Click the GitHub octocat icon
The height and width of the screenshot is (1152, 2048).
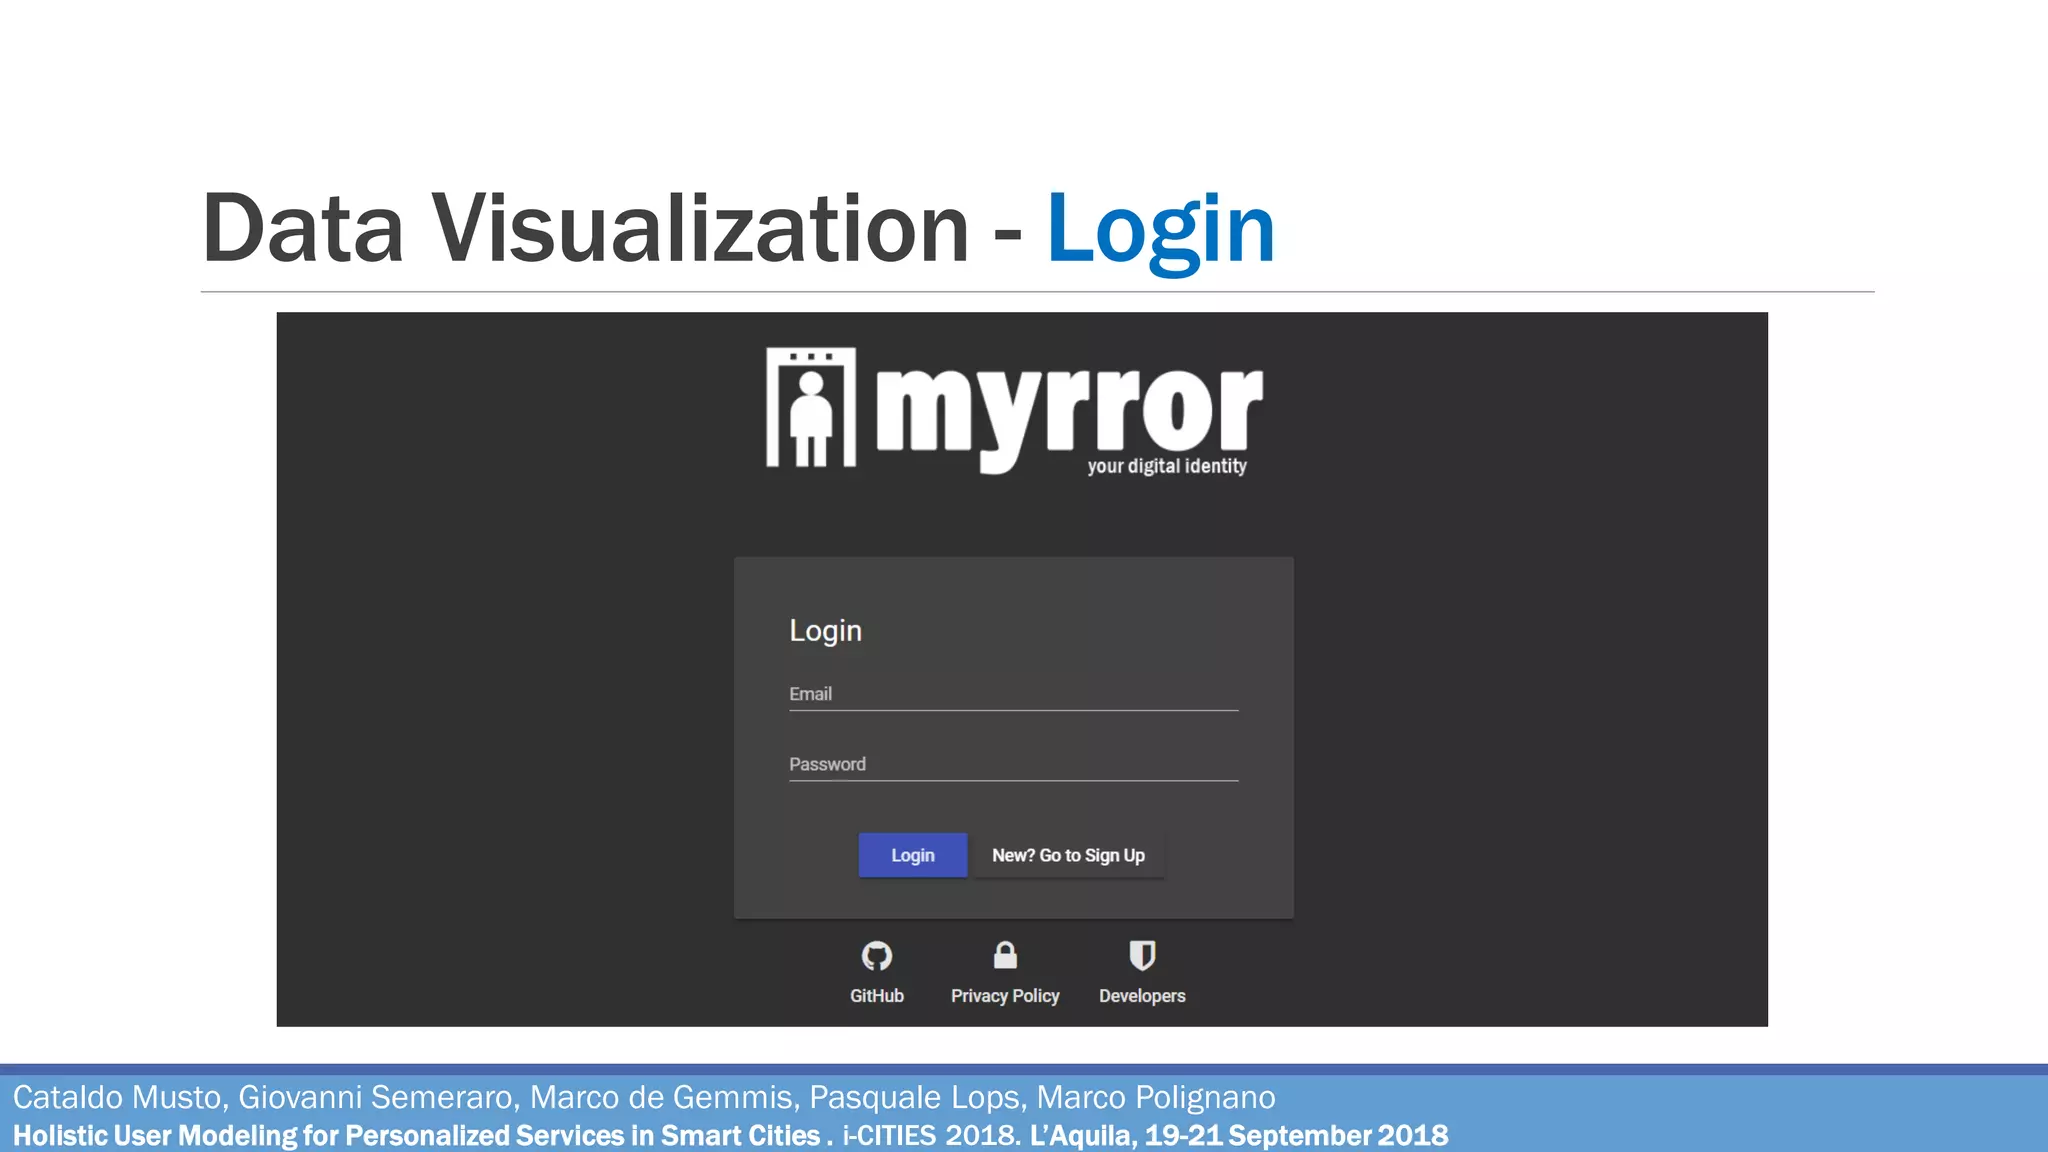(x=877, y=956)
